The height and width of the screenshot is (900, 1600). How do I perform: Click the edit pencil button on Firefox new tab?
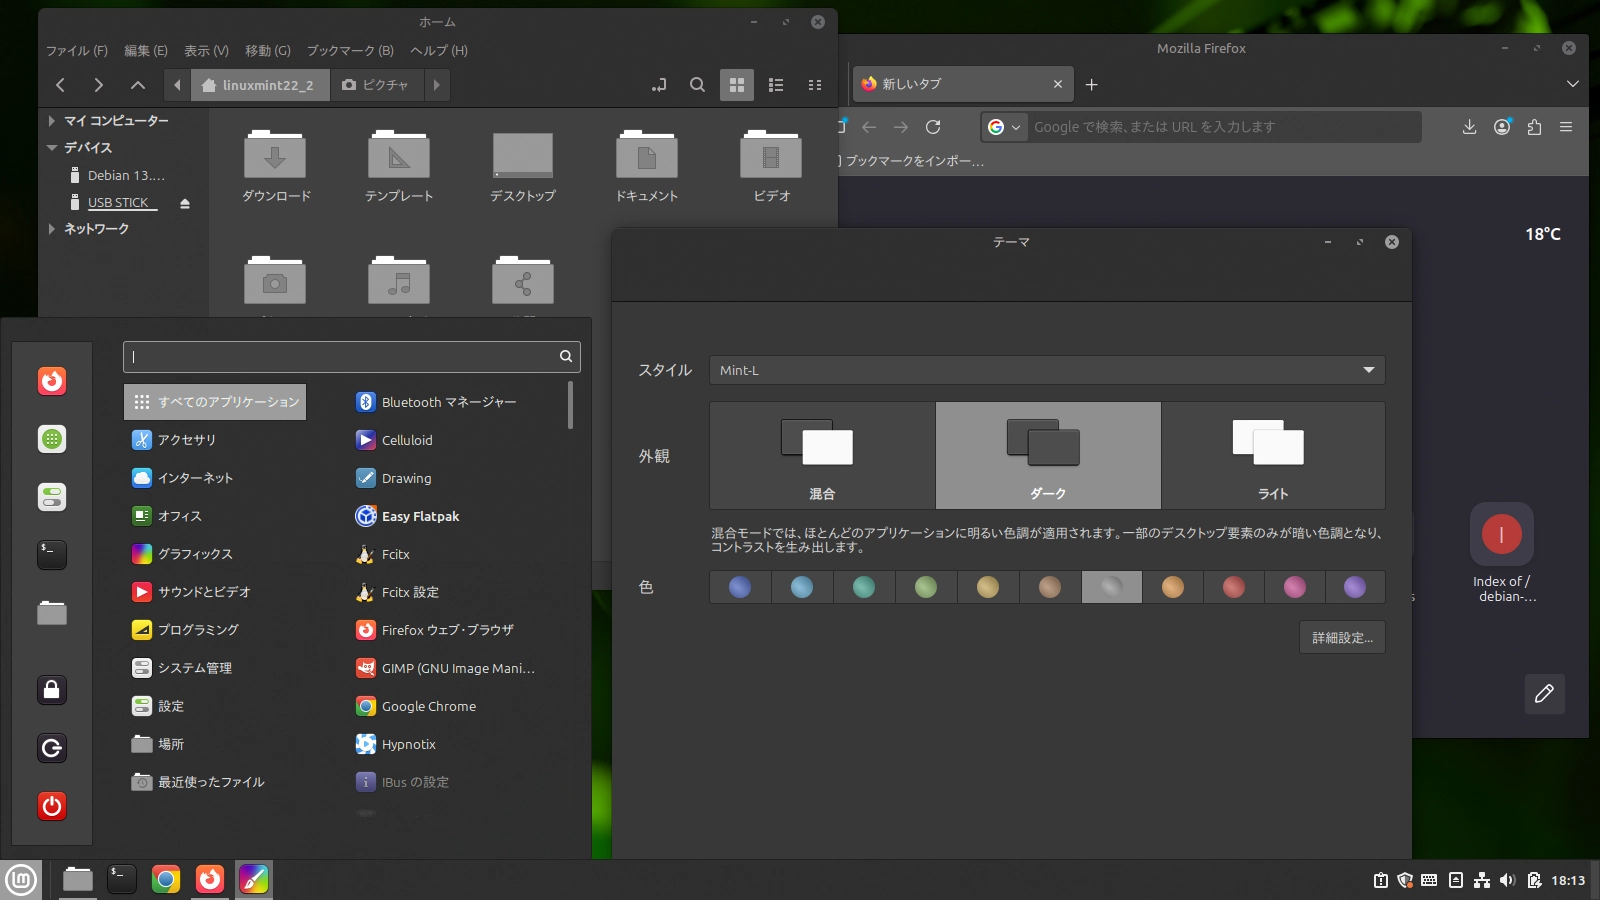coord(1544,694)
